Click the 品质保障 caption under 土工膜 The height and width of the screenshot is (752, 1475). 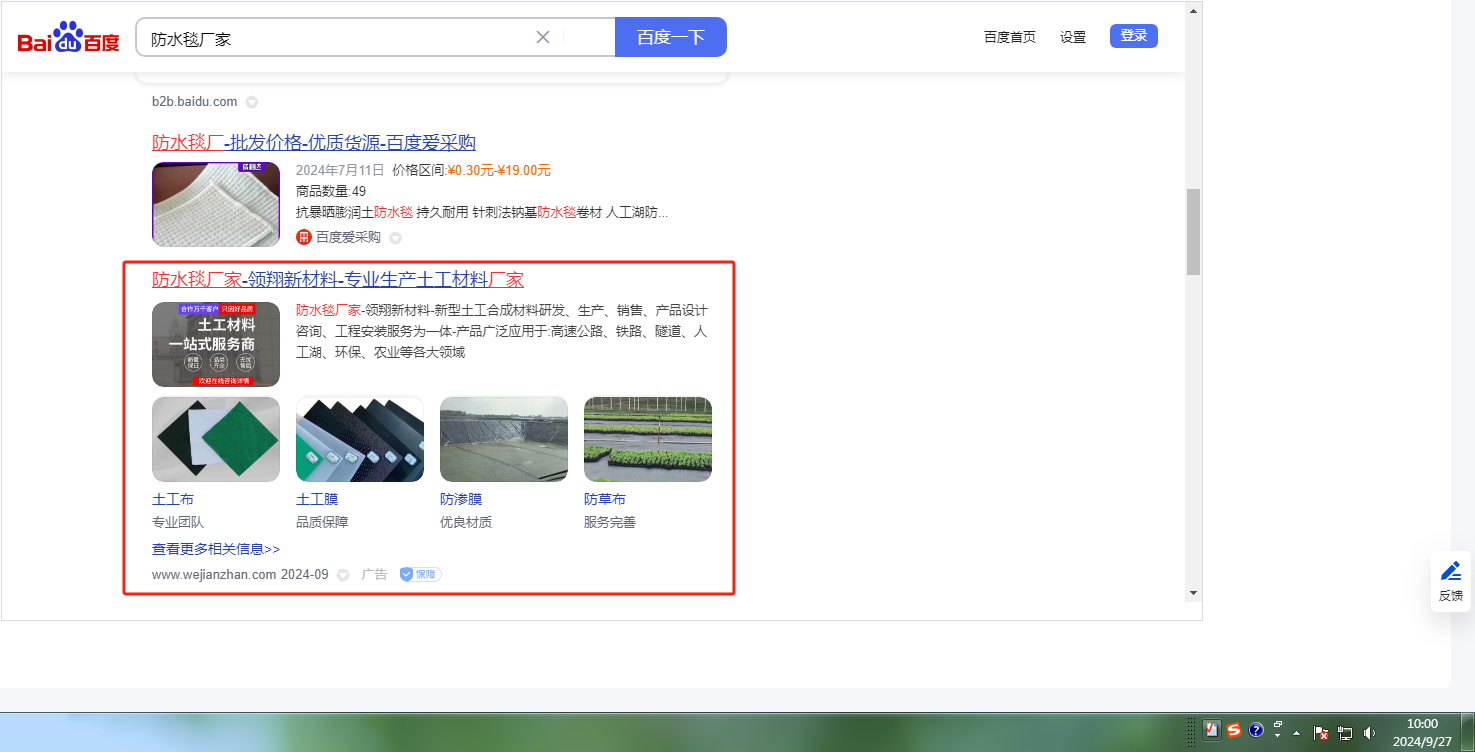[x=322, y=522]
